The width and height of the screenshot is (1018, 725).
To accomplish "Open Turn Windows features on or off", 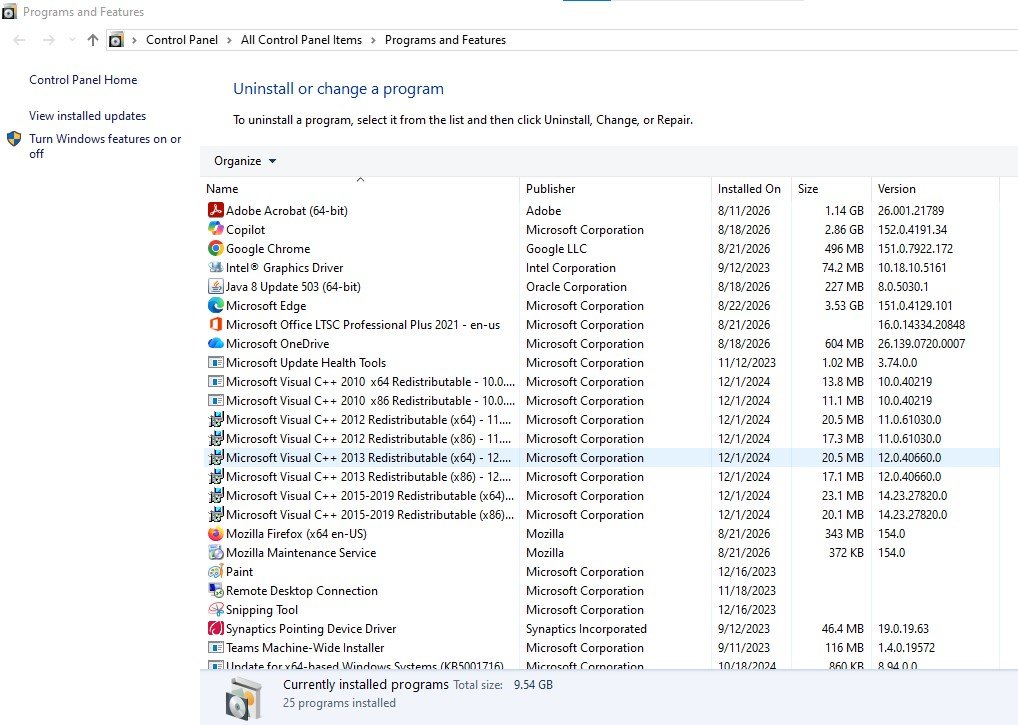I will [x=105, y=146].
